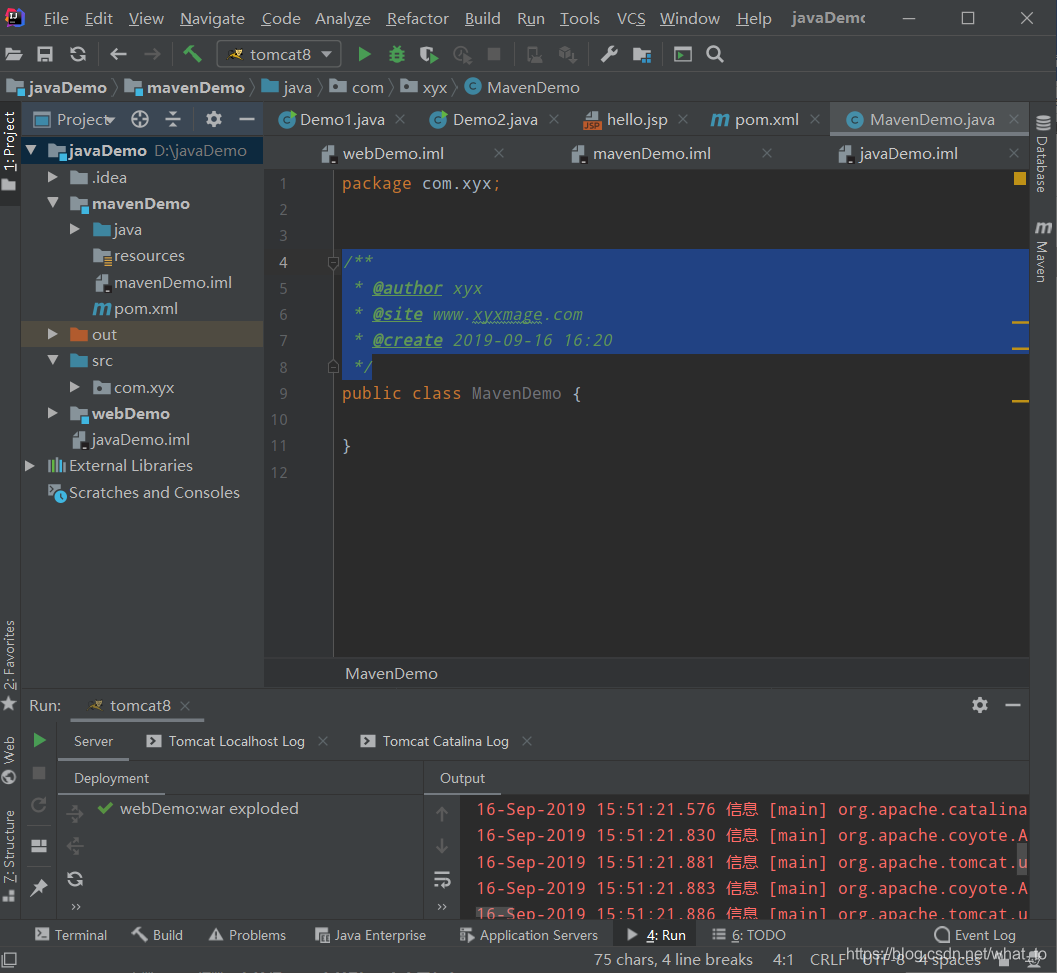
Task: Collapse the mavenDemo folder in tree
Action: click(x=54, y=203)
